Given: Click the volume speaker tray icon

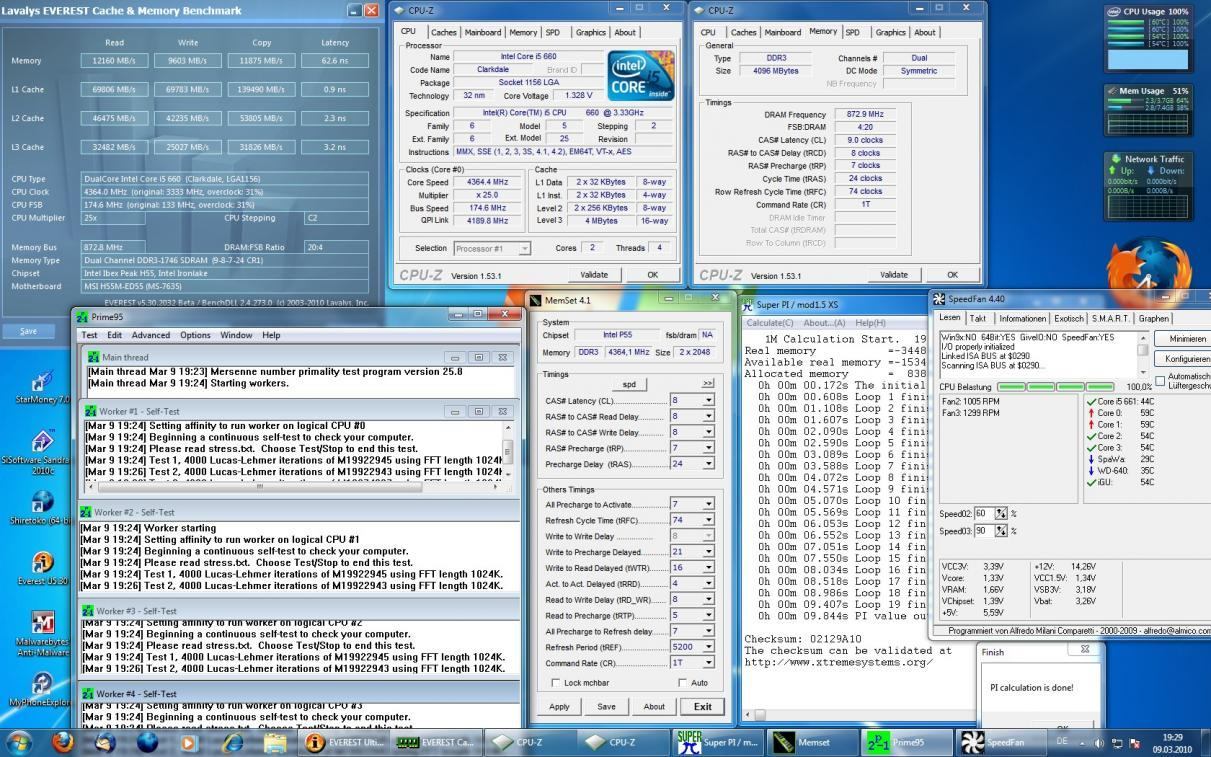Looking at the screenshot, I should pyautogui.click(x=1100, y=743).
